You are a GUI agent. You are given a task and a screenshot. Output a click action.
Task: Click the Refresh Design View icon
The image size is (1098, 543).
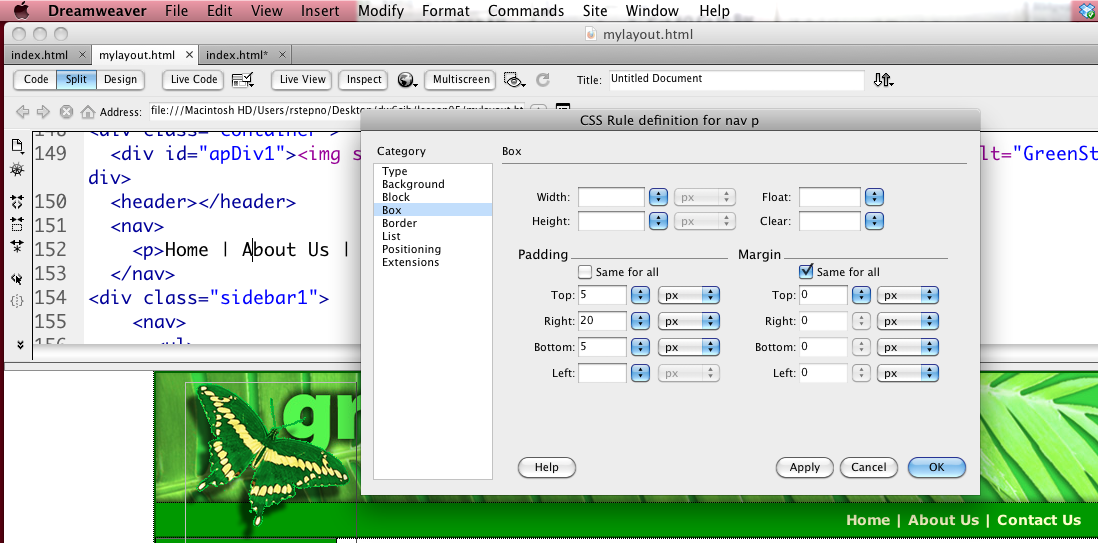[x=543, y=80]
